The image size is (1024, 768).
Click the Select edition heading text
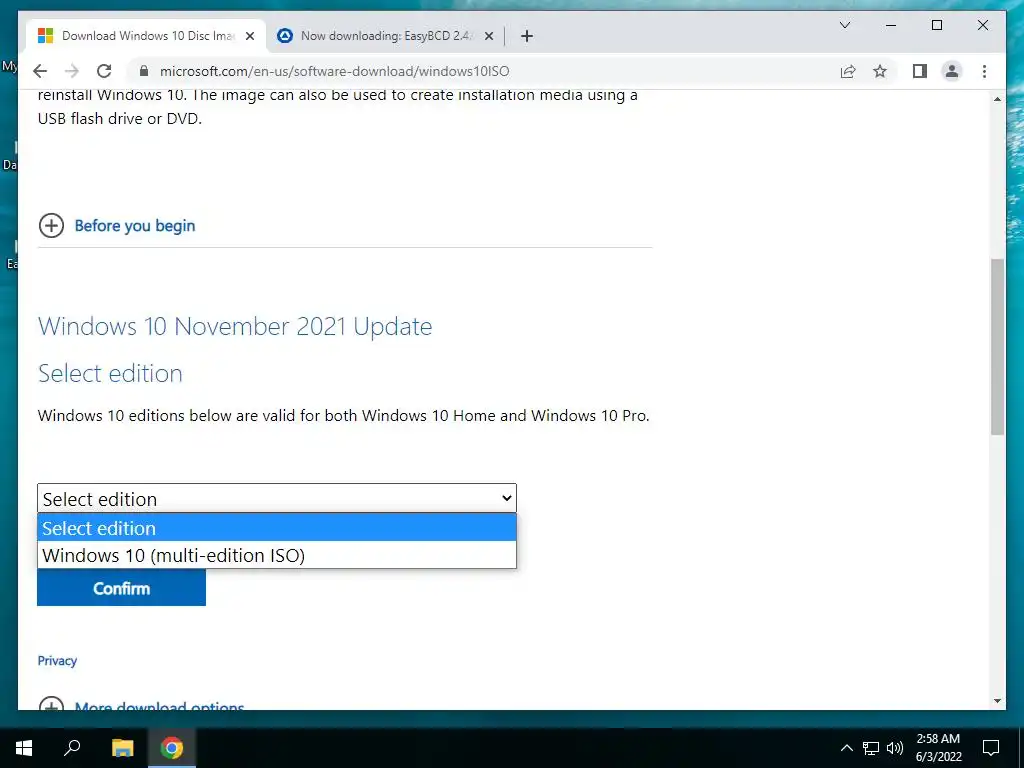point(110,373)
